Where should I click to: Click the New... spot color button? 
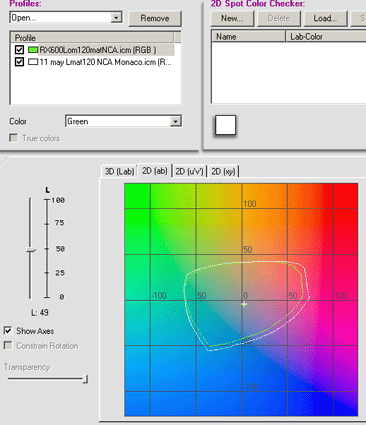coord(232,18)
